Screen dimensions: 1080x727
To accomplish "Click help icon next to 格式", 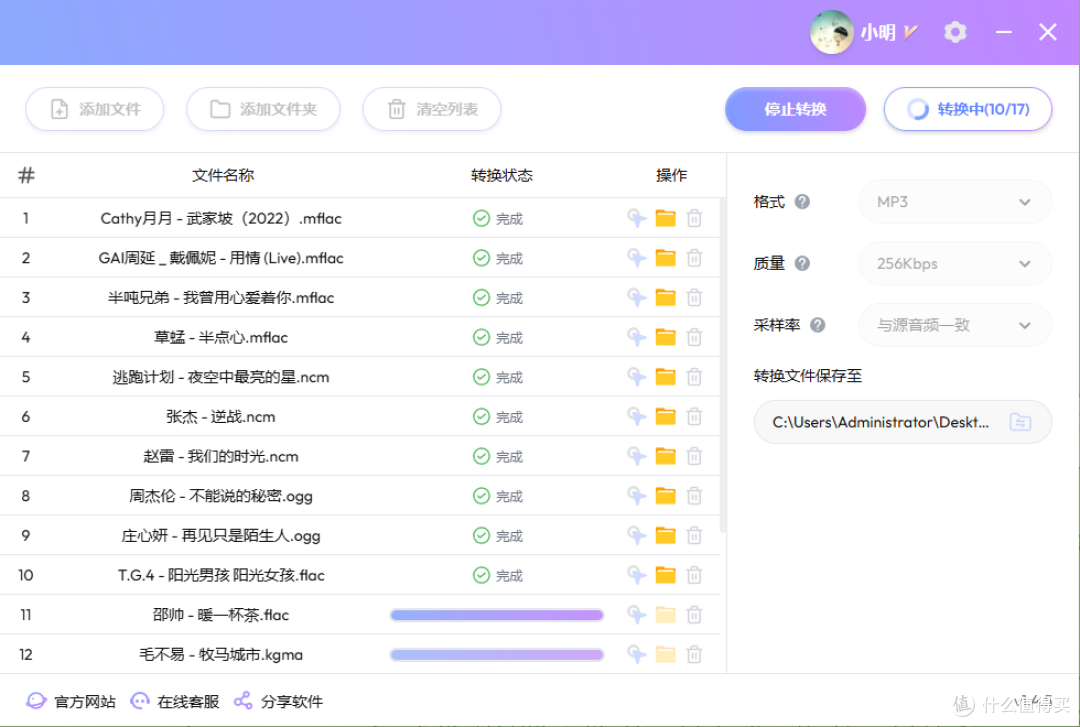I will (x=802, y=202).
